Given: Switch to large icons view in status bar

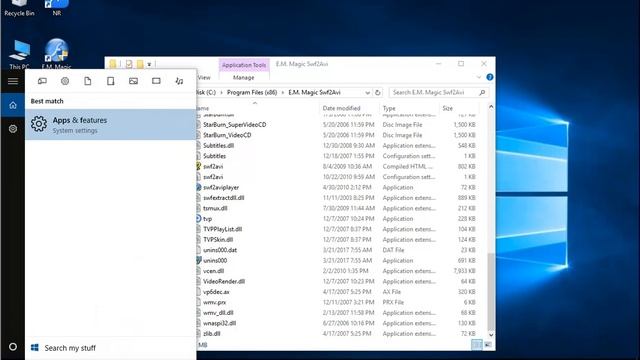Looking at the screenshot, I should tap(488, 345).
